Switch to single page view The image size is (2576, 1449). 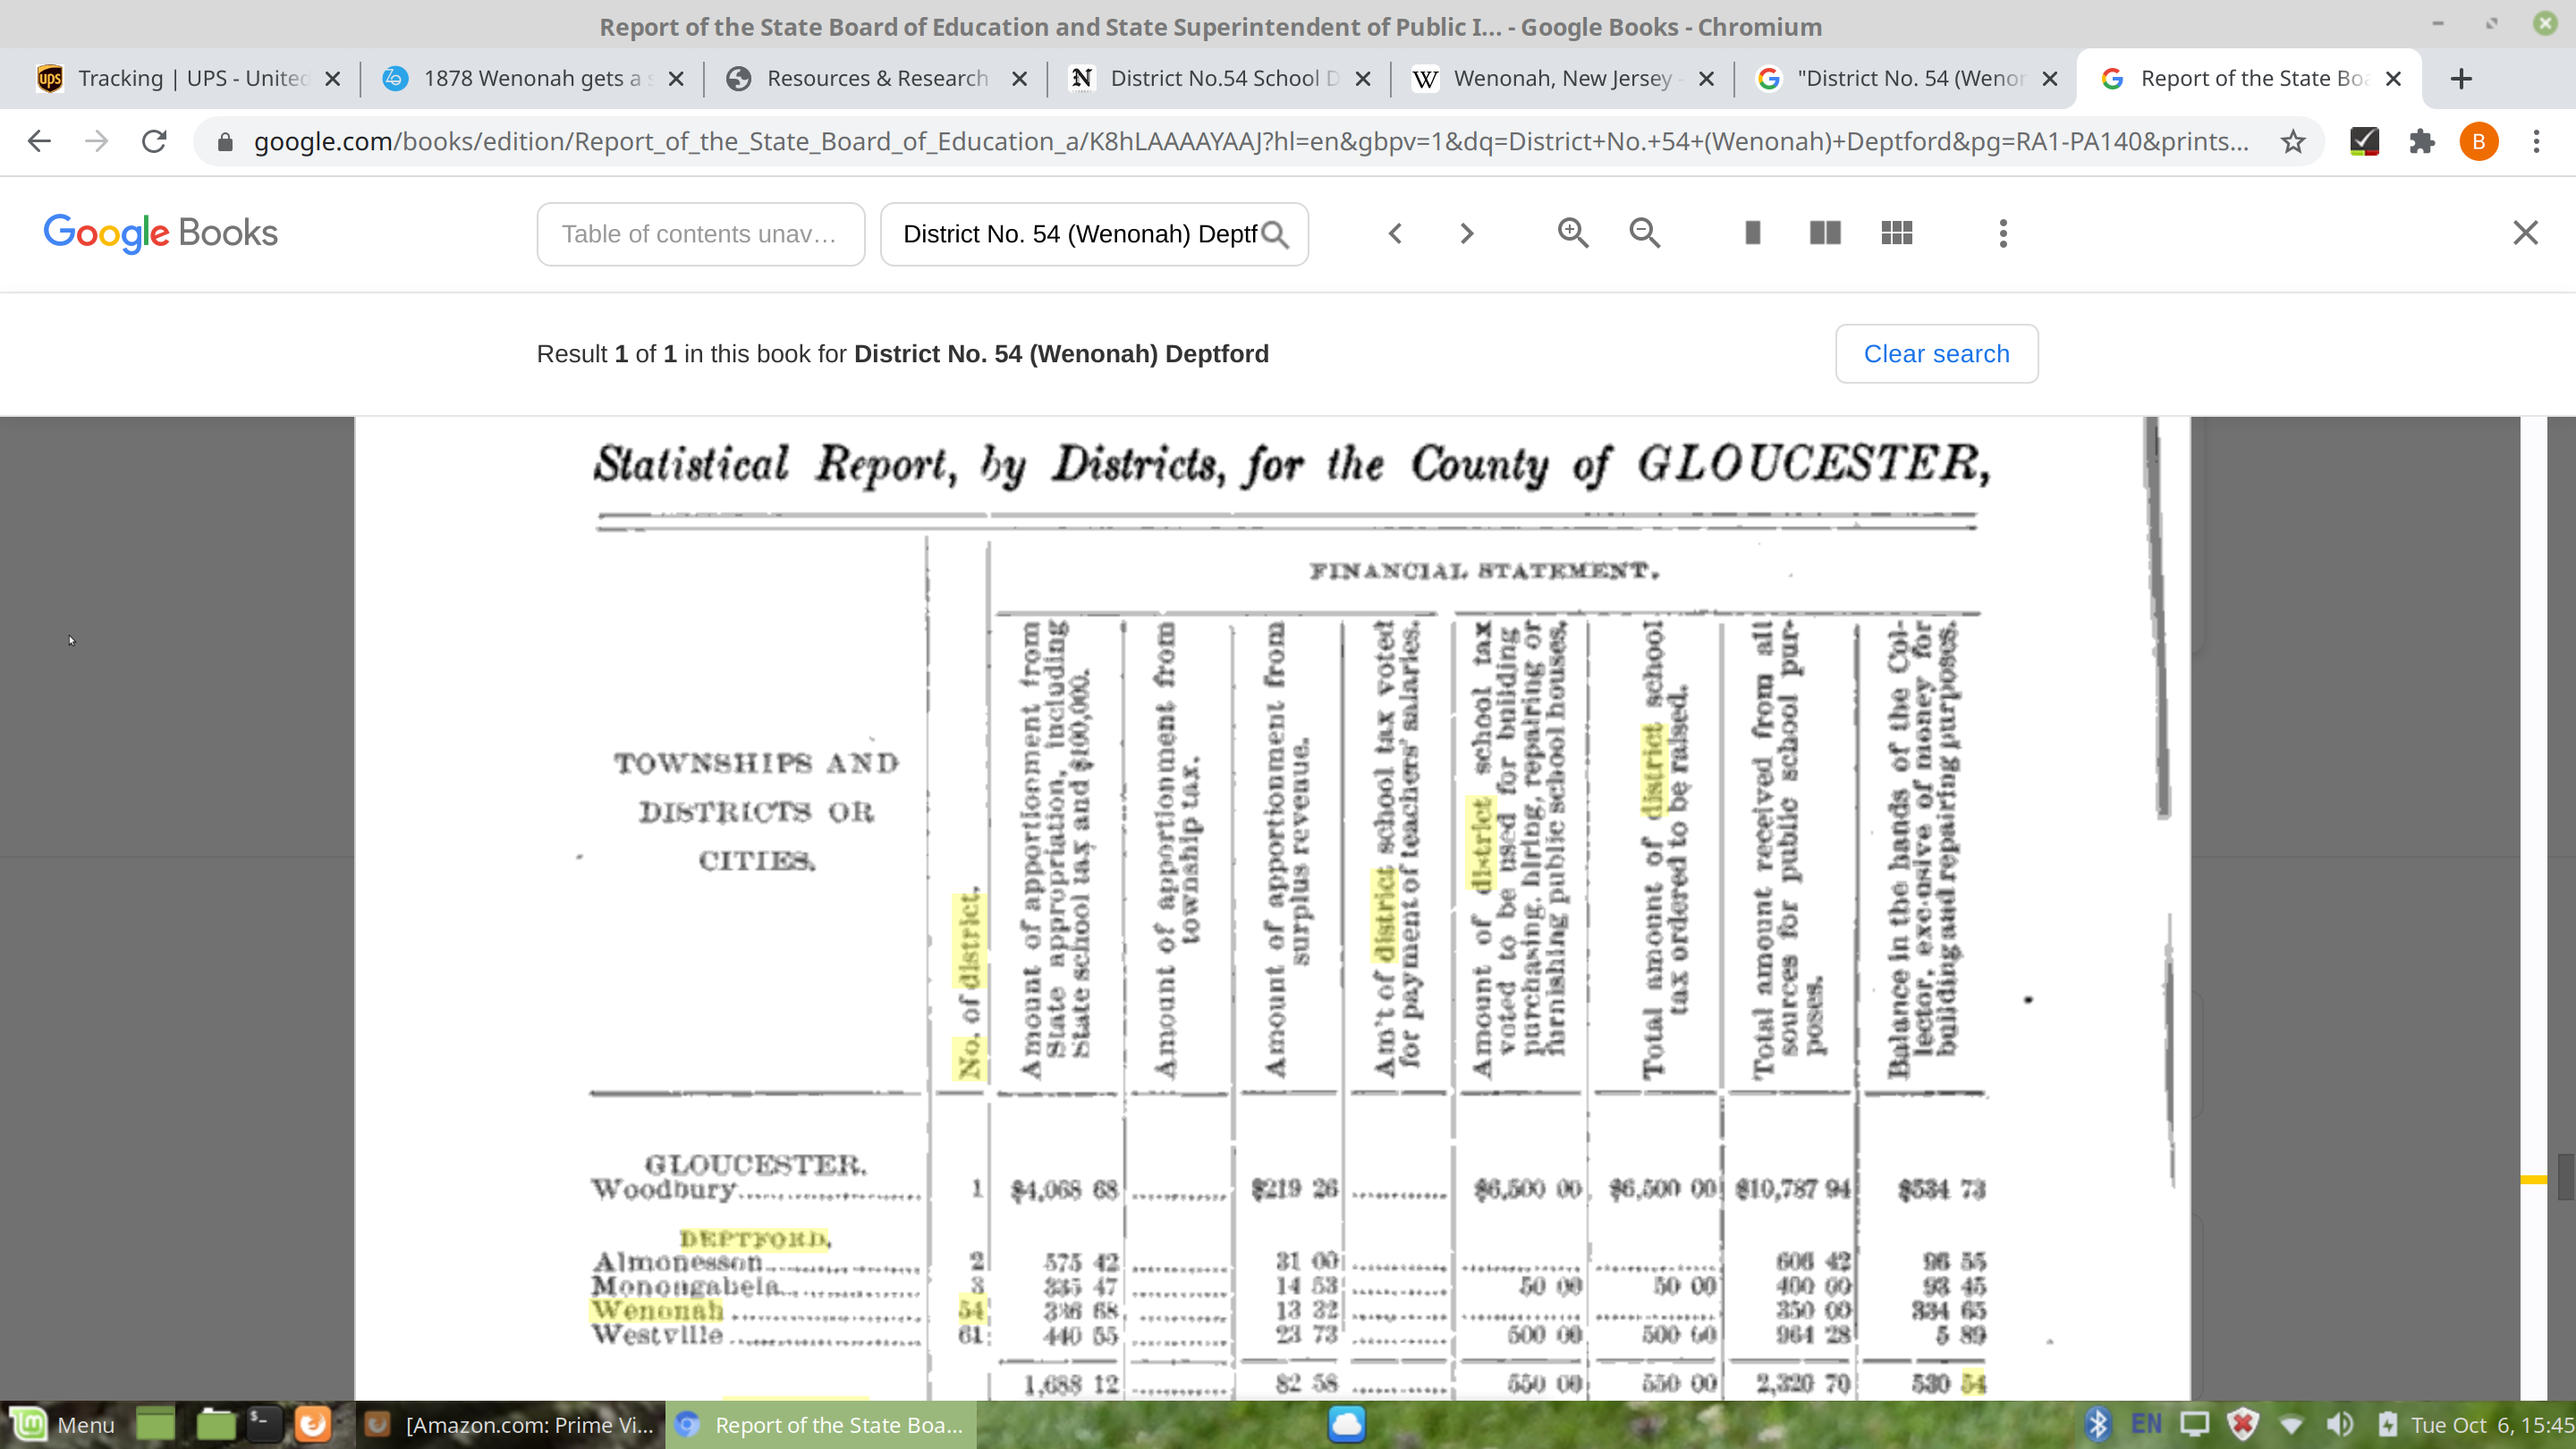(1753, 233)
